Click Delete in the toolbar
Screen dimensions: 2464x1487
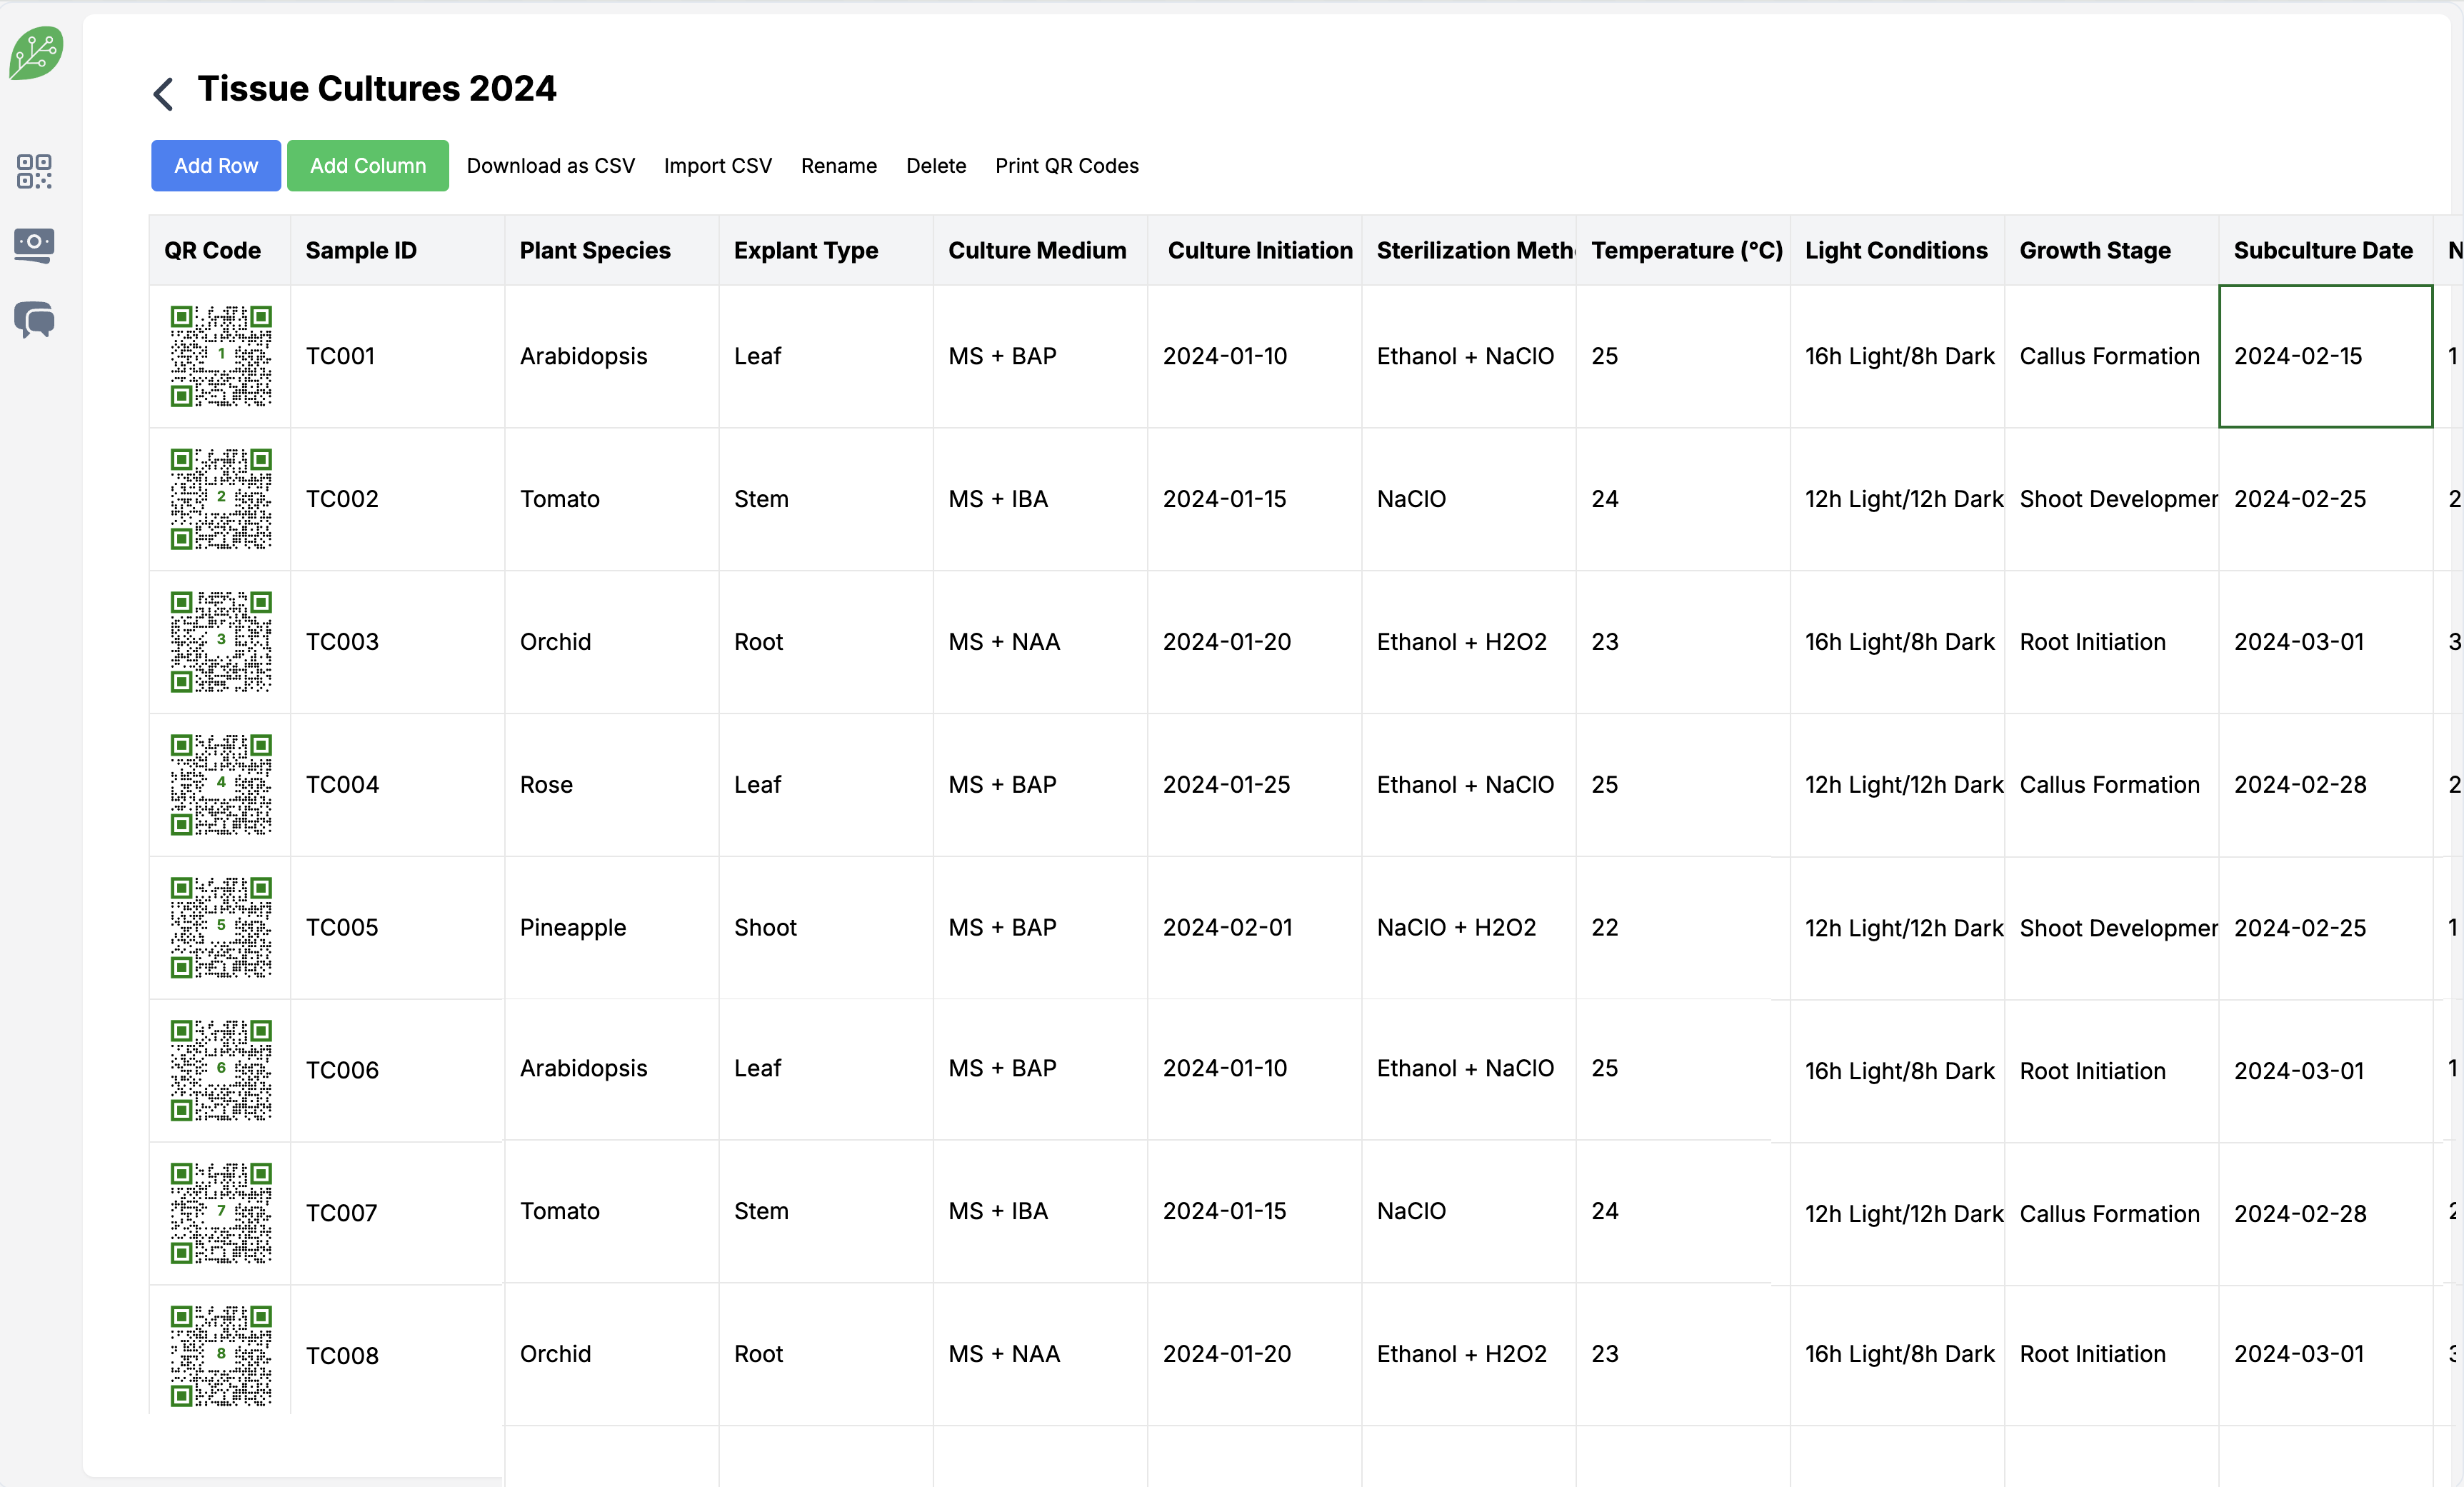click(935, 166)
